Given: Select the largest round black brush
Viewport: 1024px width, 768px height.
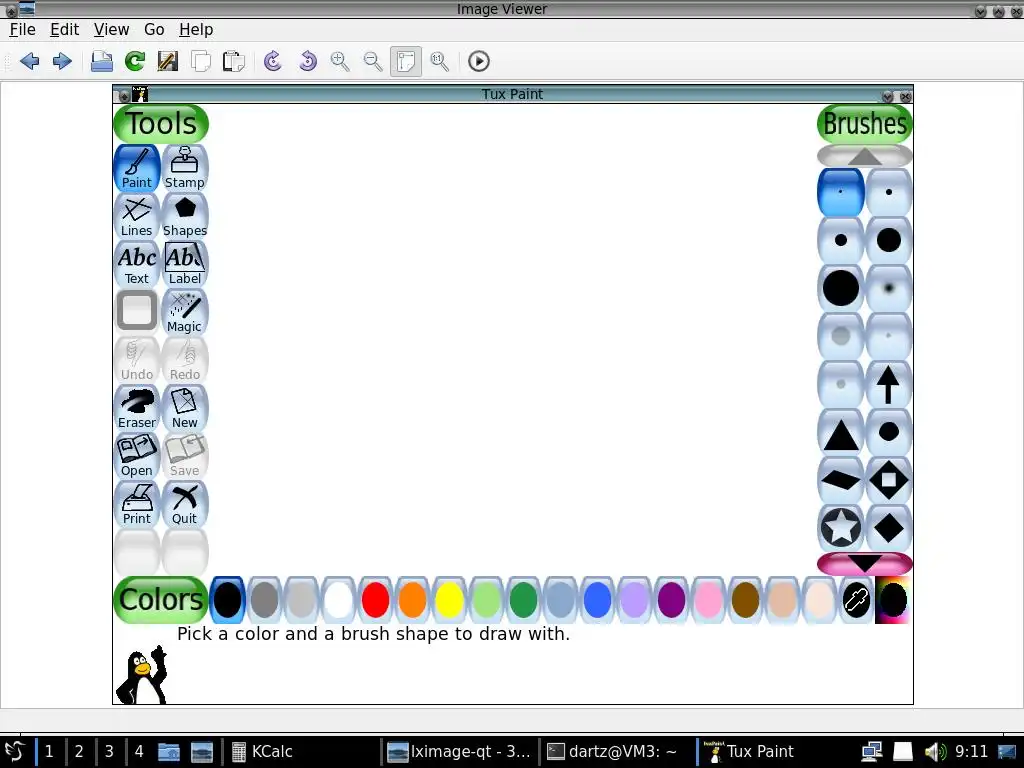Looking at the screenshot, I should 840,288.
